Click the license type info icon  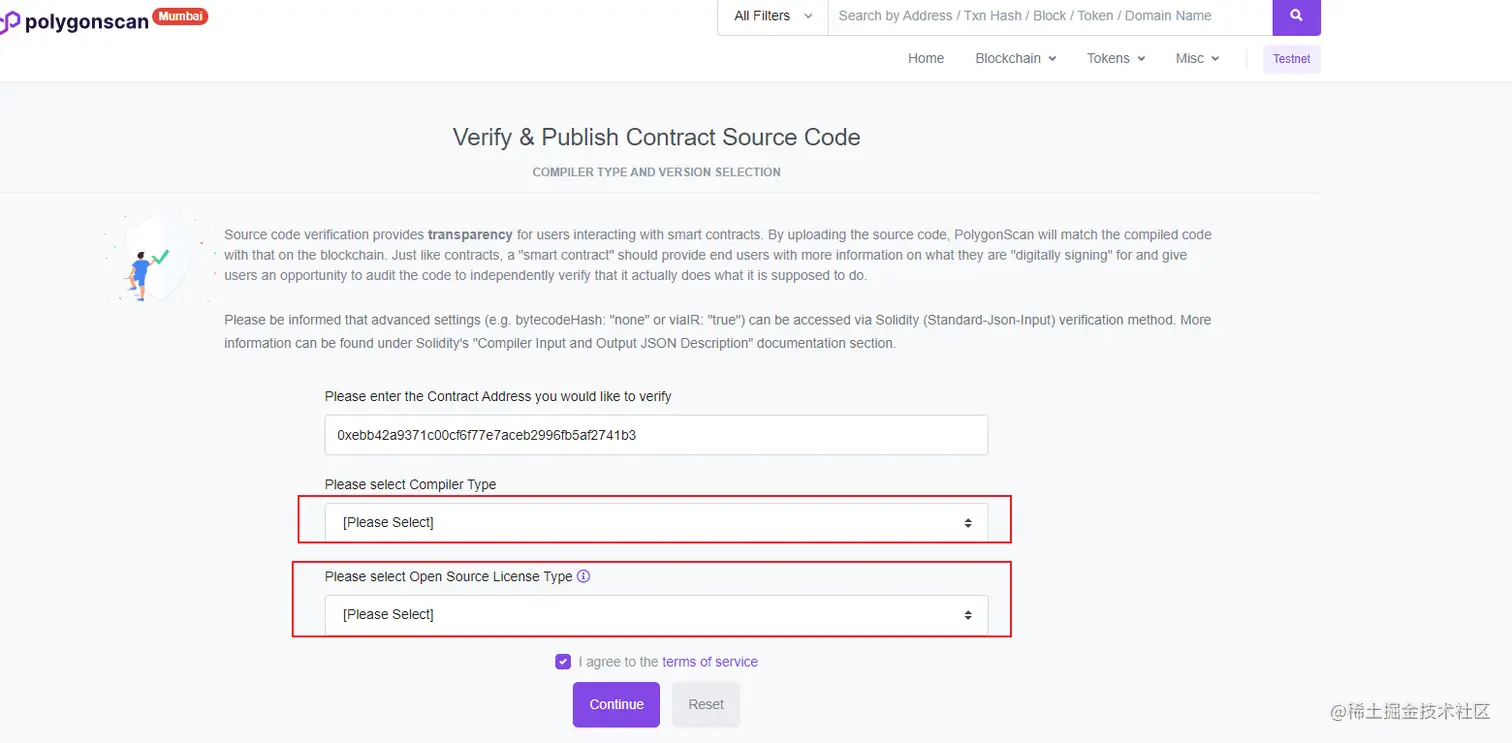click(x=584, y=576)
